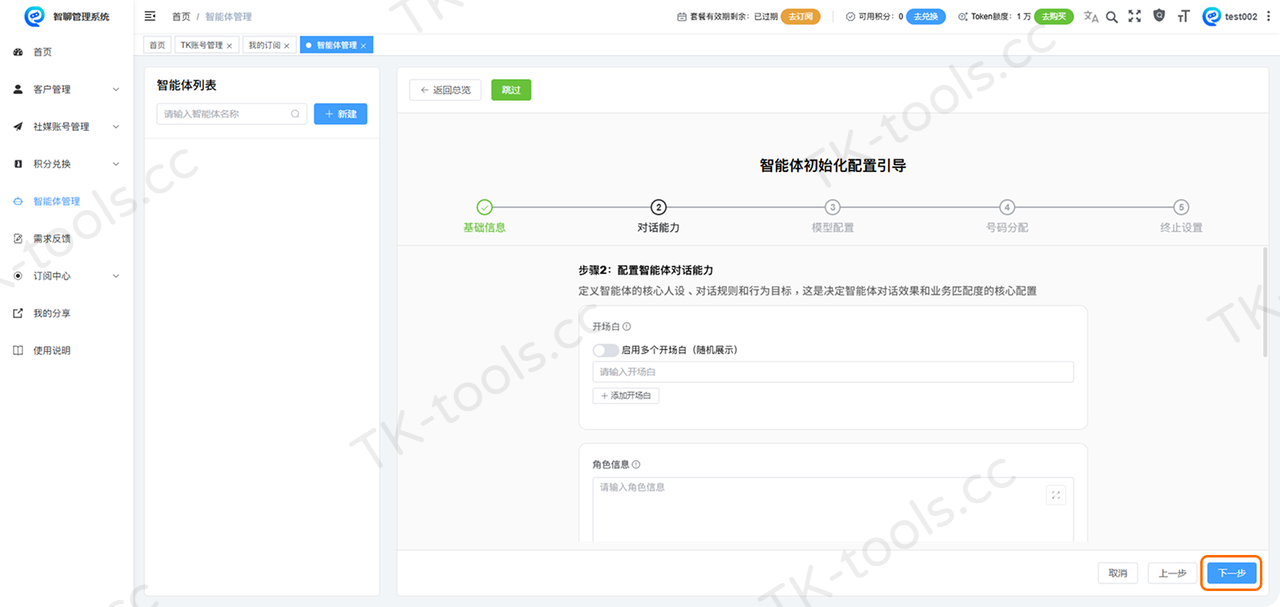Expand 社媒账号管理 sidebar menu
Image resolution: width=1280 pixels, height=607 pixels.
(x=66, y=126)
